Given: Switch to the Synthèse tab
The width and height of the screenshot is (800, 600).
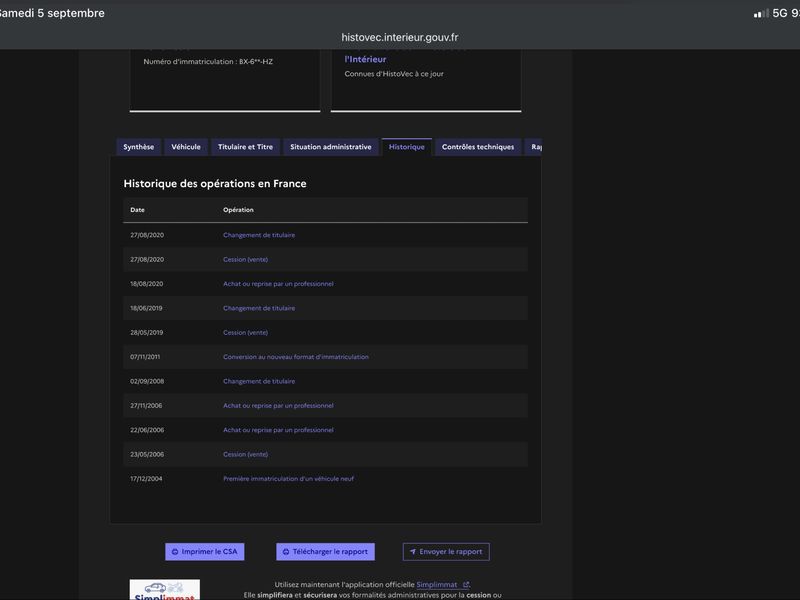Looking at the screenshot, I should 138,147.
